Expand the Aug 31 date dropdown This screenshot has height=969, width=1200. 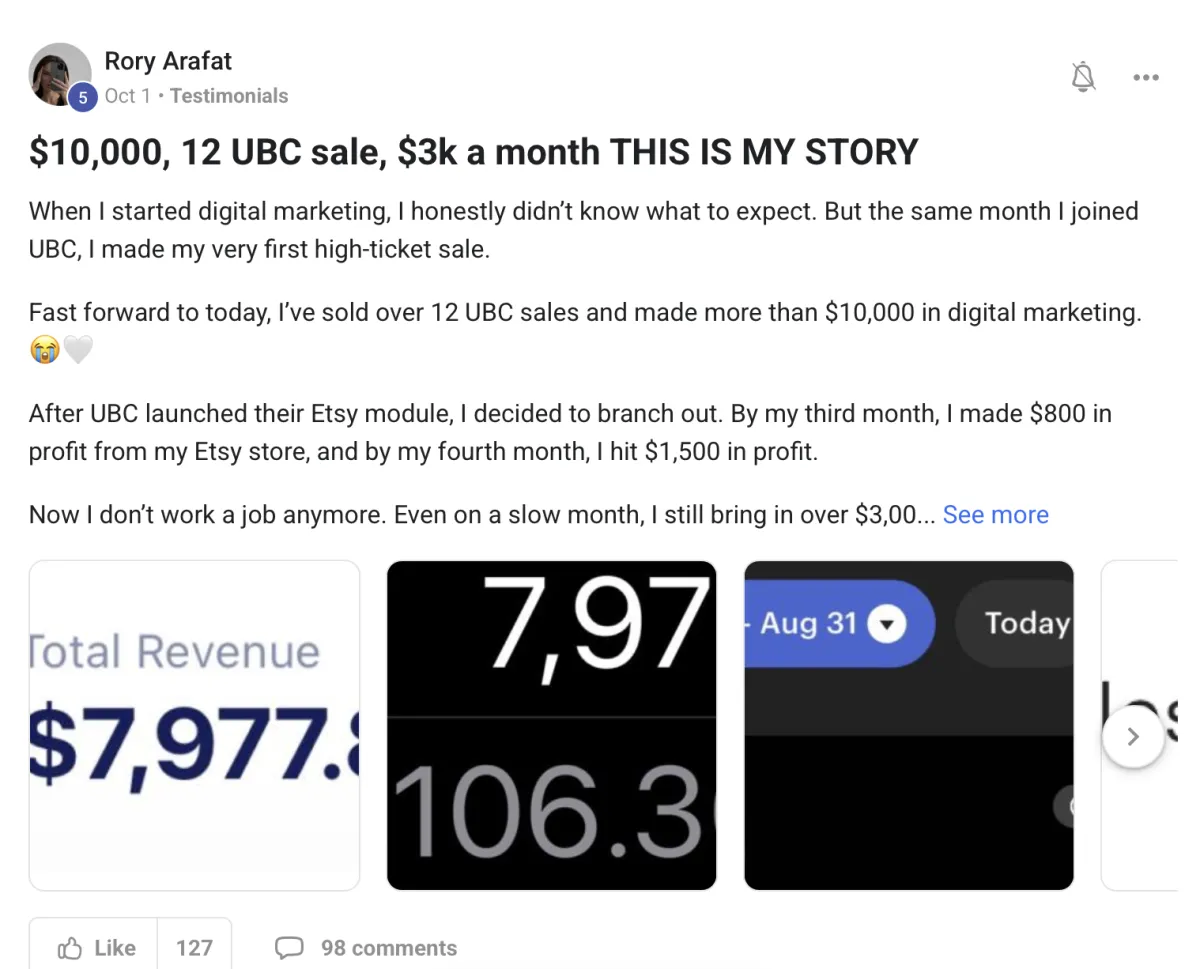point(886,624)
